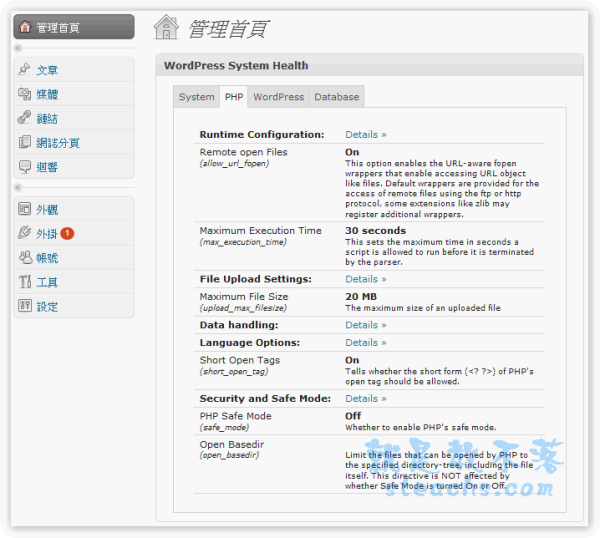Click the '(short_open_tag)' directive text
The image size is (600, 538).
[x=234, y=372]
